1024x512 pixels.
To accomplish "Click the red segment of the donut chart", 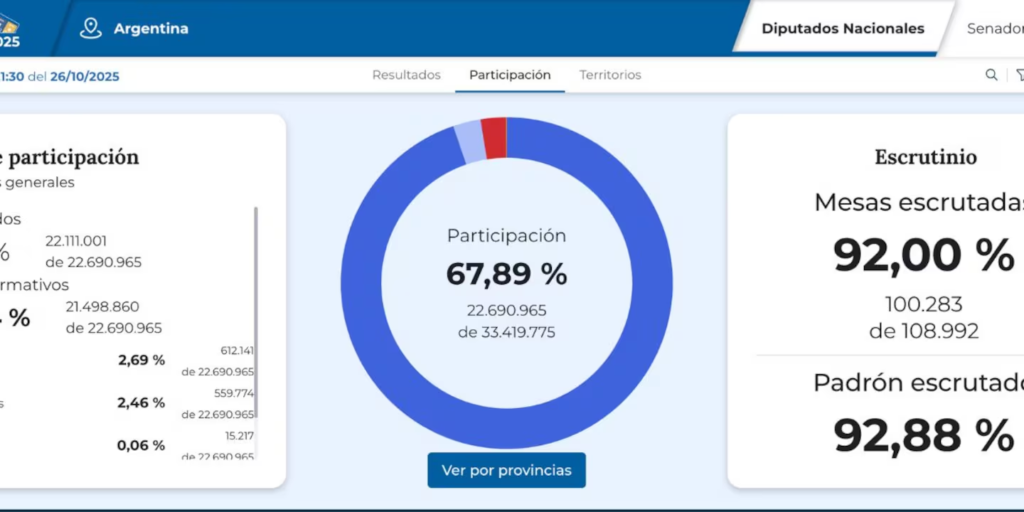I will tap(494, 137).
